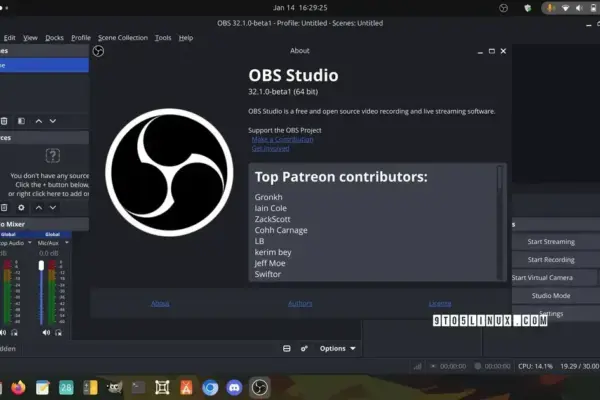Image resolution: width=600 pixels, height=400 pixels.
Task: Open the Scene Collection menu
Action: 123,38
